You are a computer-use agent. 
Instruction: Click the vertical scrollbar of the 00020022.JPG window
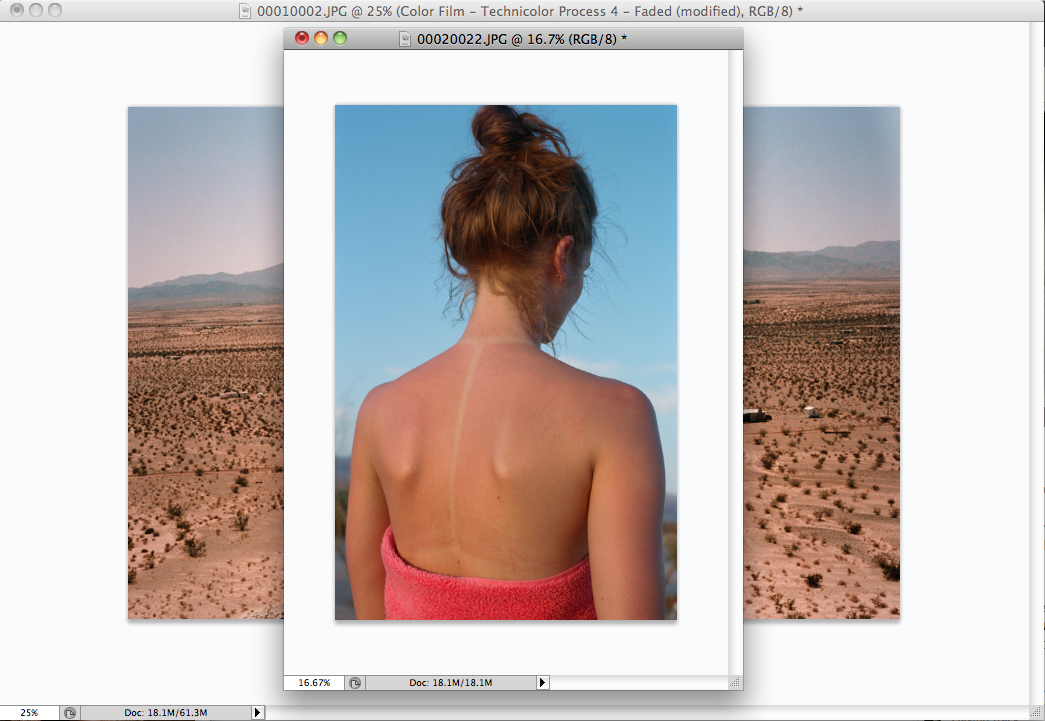tap(735, 363)
